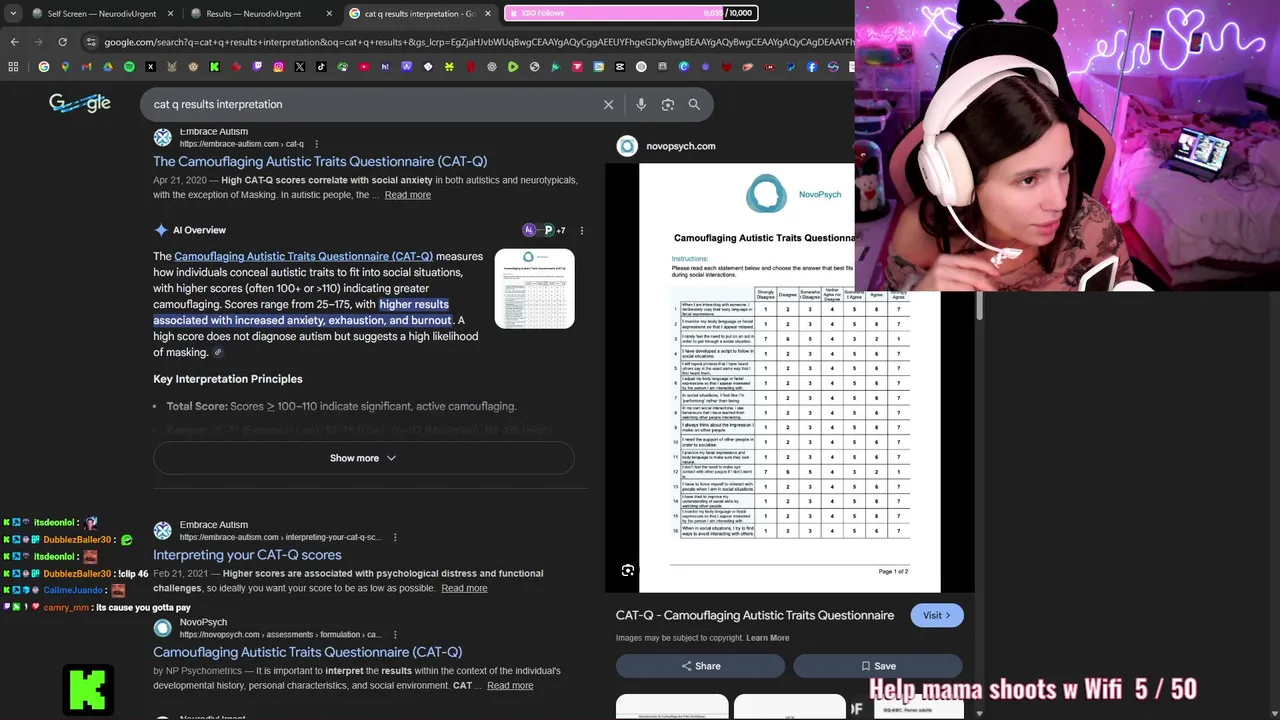
Task: Close the Results NeurodivUrgent tab
Action: point(329,14)
